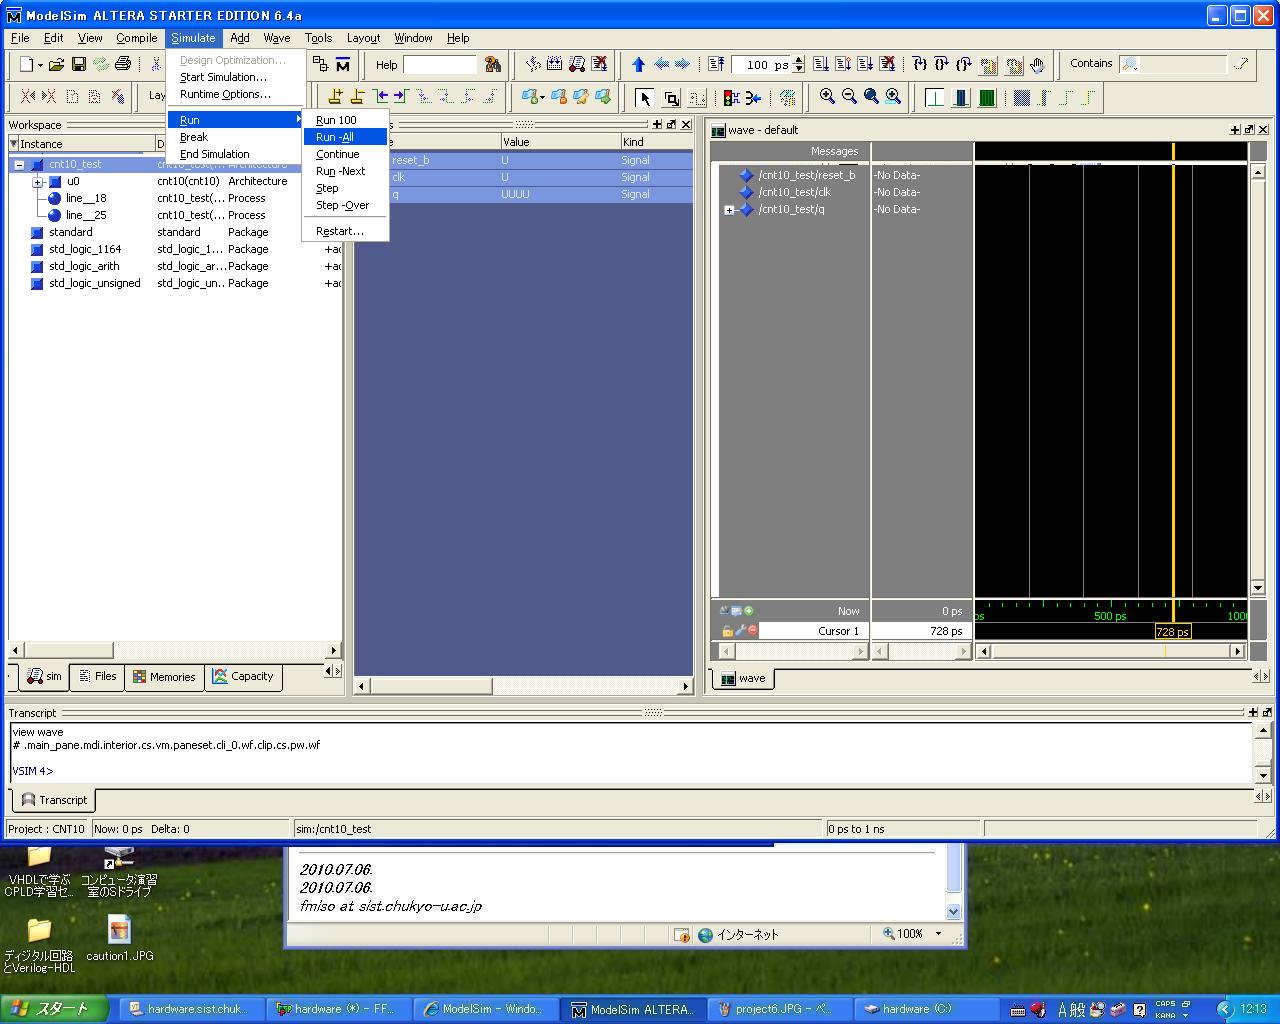Viewport: 1280px width, 1024px height.
Task: Select the Zoom mode box tool
Action: pos(671,98)
